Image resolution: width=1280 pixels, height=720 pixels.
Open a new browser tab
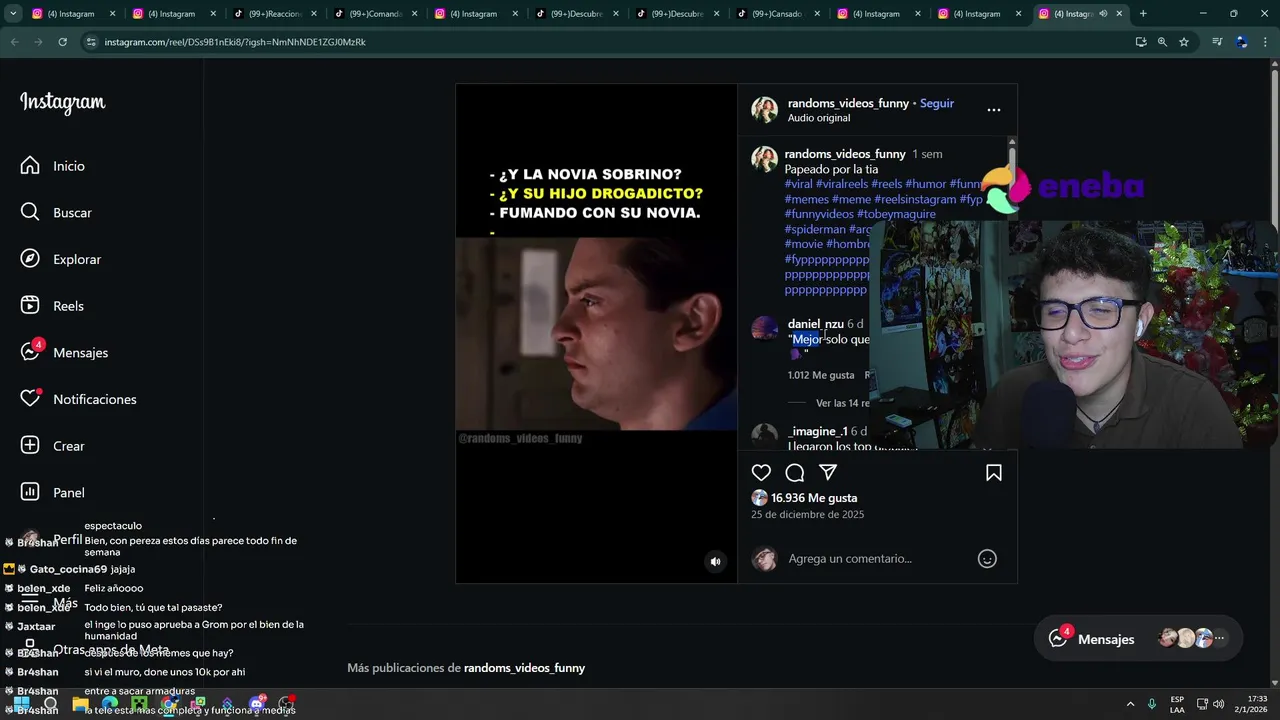pos(1143,14)
